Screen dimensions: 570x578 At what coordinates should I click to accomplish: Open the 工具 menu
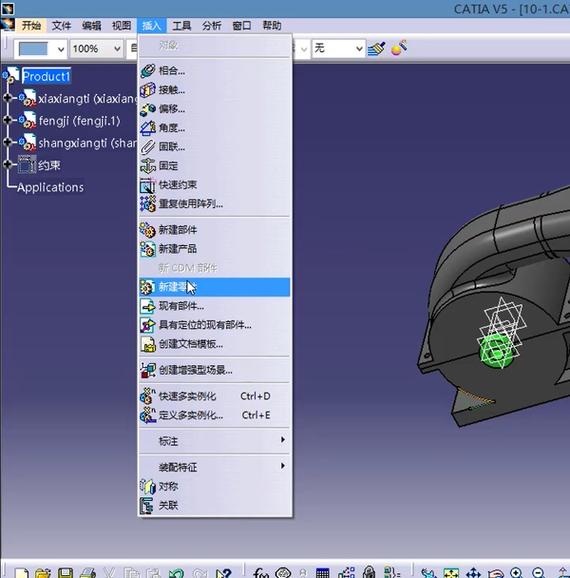point(182,25)
